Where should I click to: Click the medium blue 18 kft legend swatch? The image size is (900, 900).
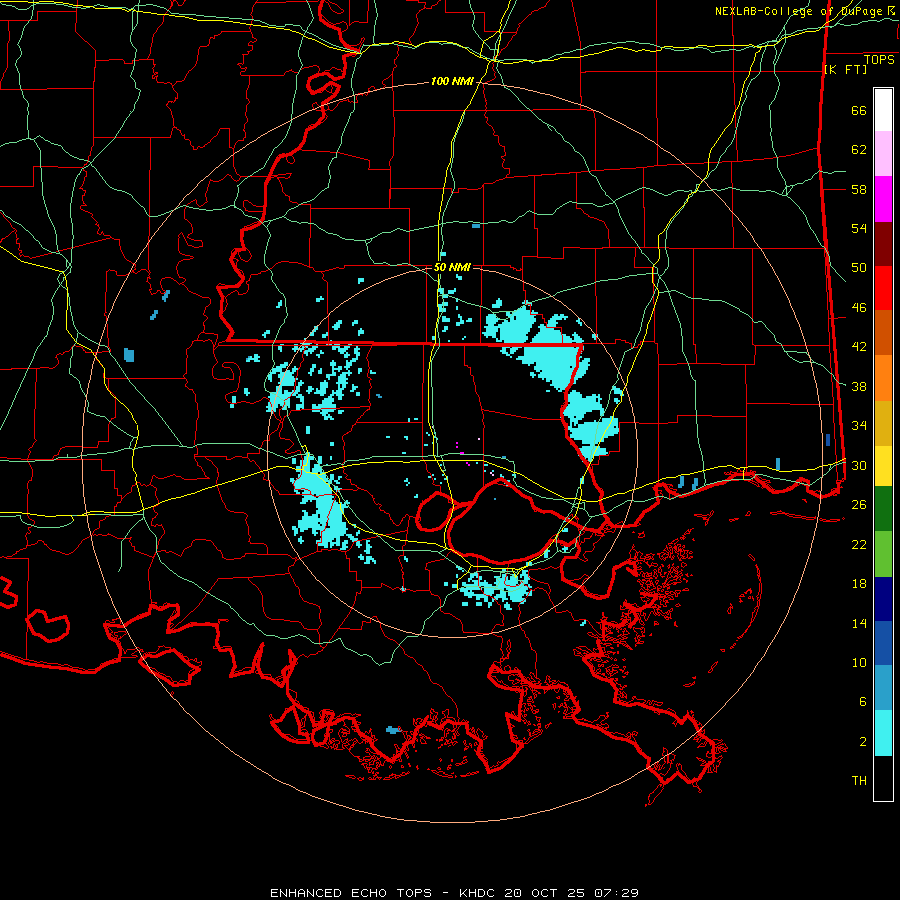883,643
